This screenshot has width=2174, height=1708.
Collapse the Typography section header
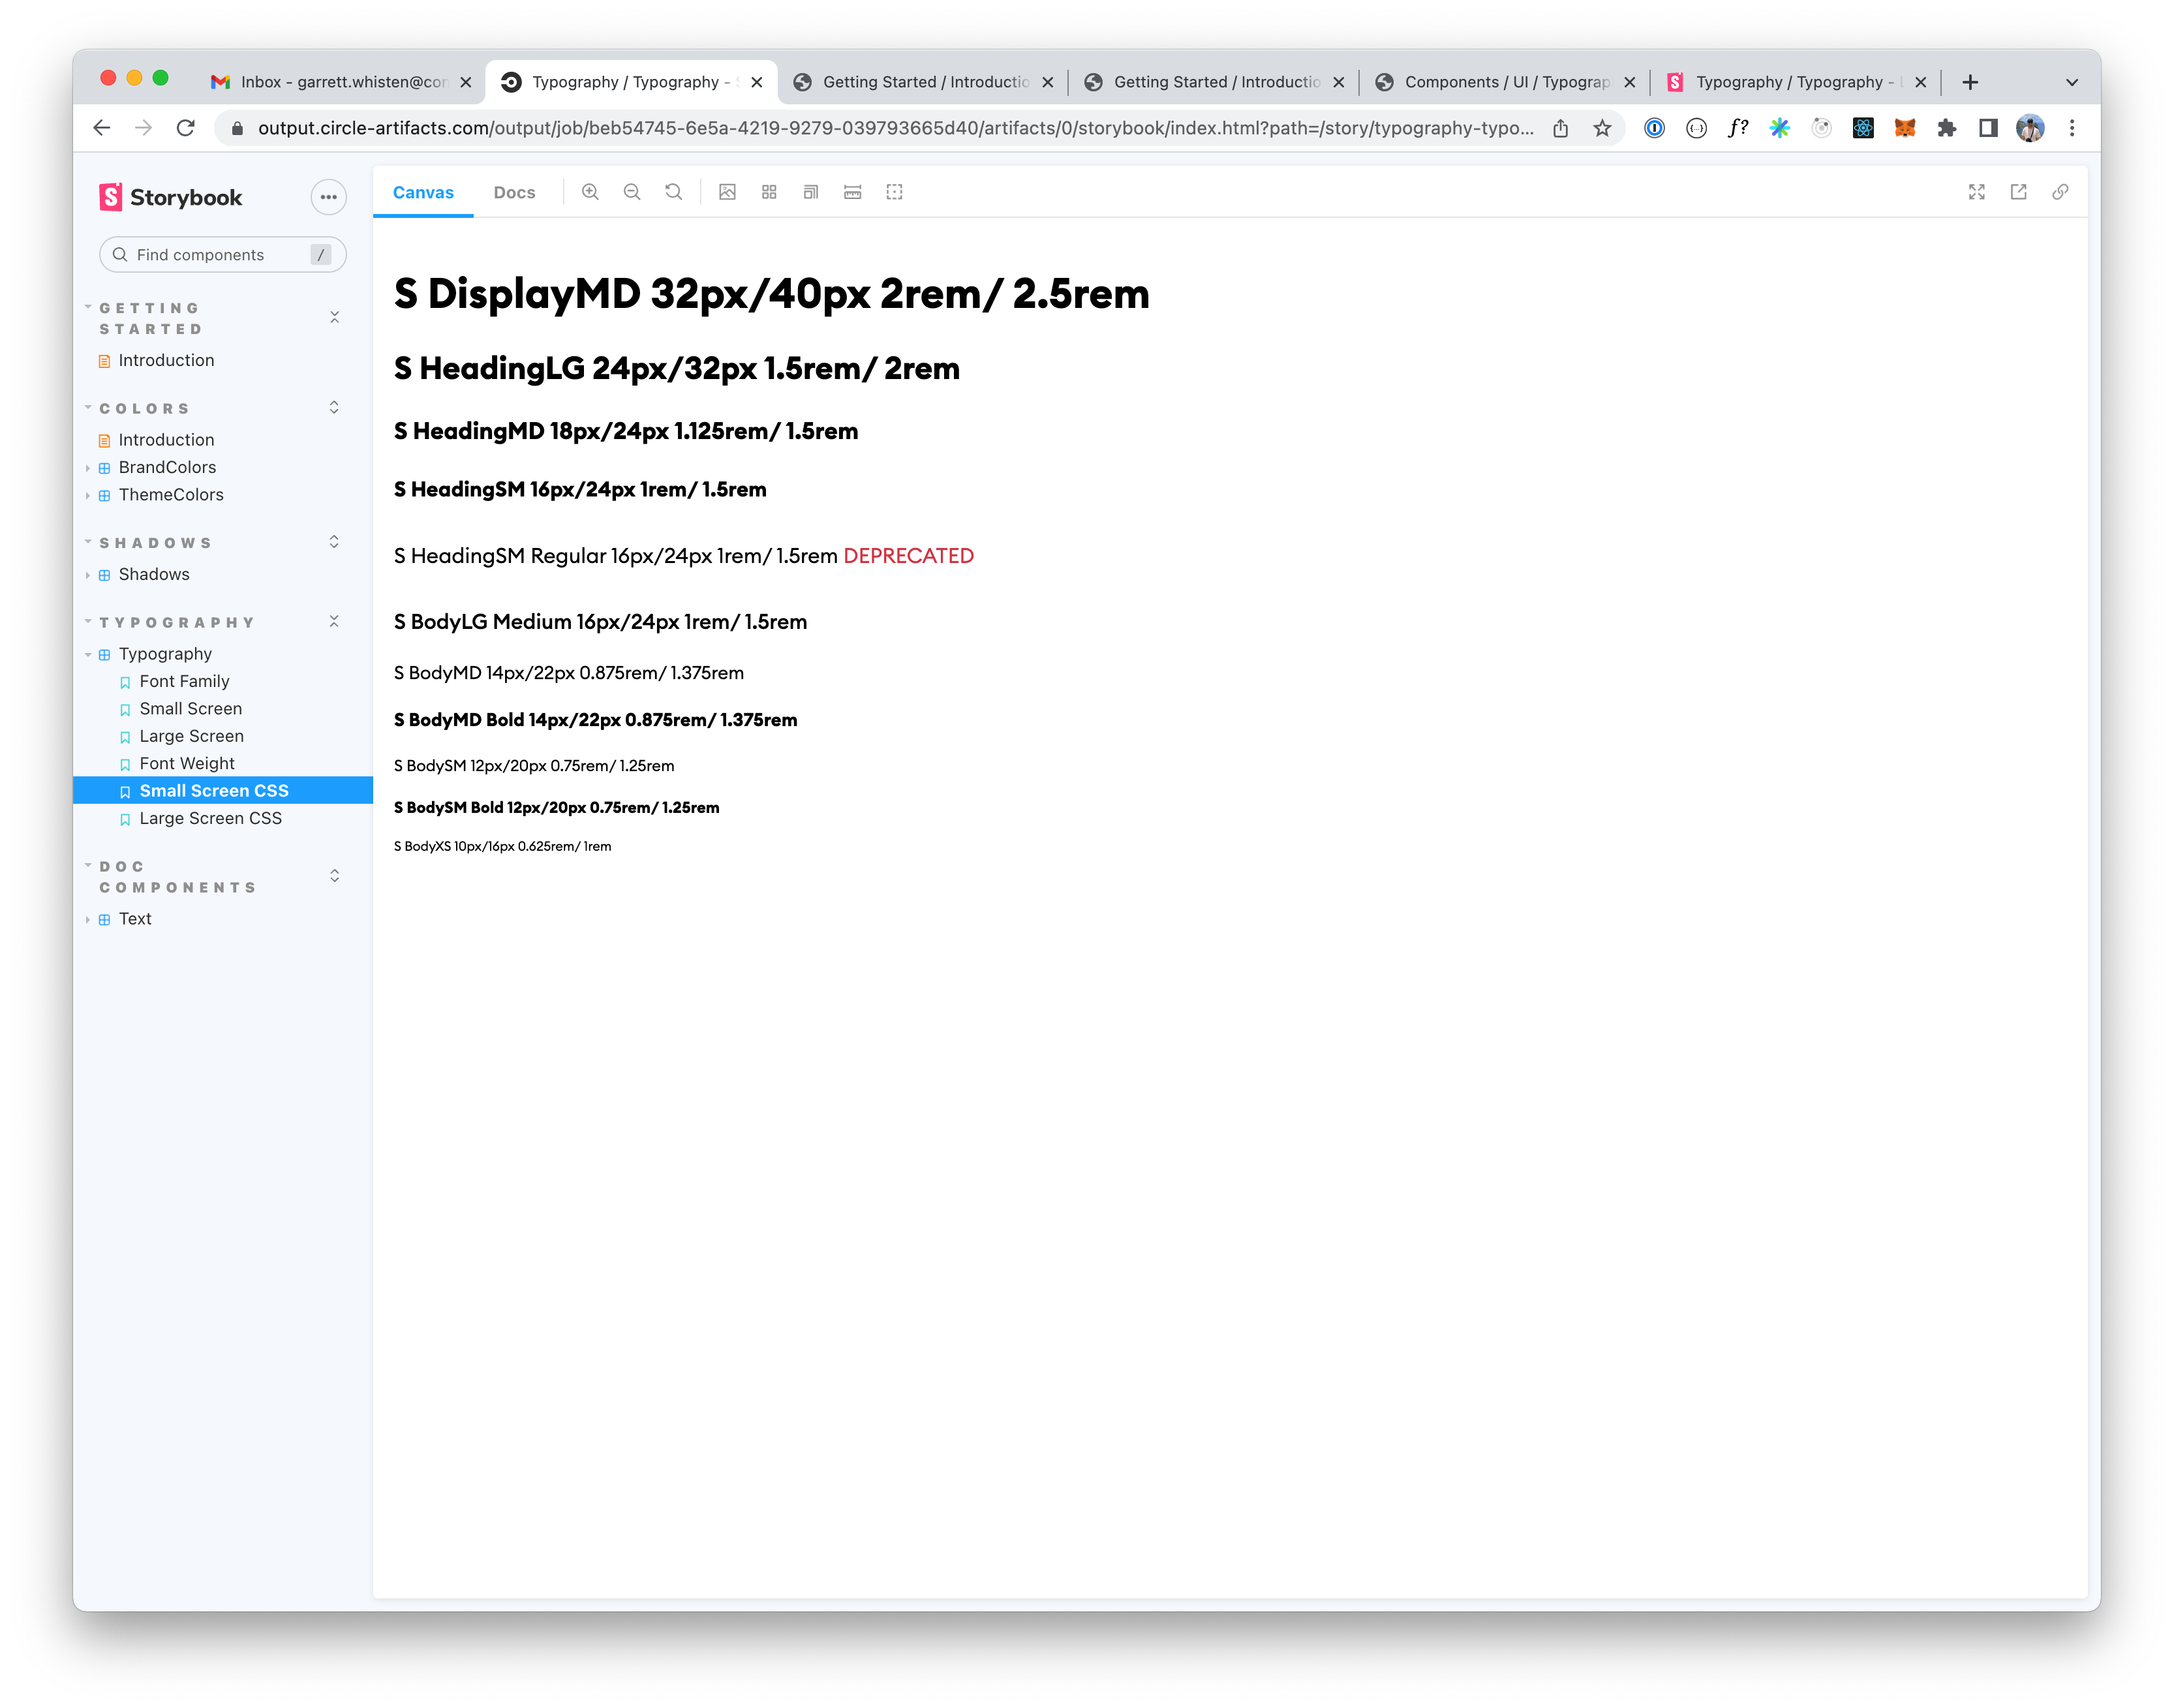tap(177, 622)
